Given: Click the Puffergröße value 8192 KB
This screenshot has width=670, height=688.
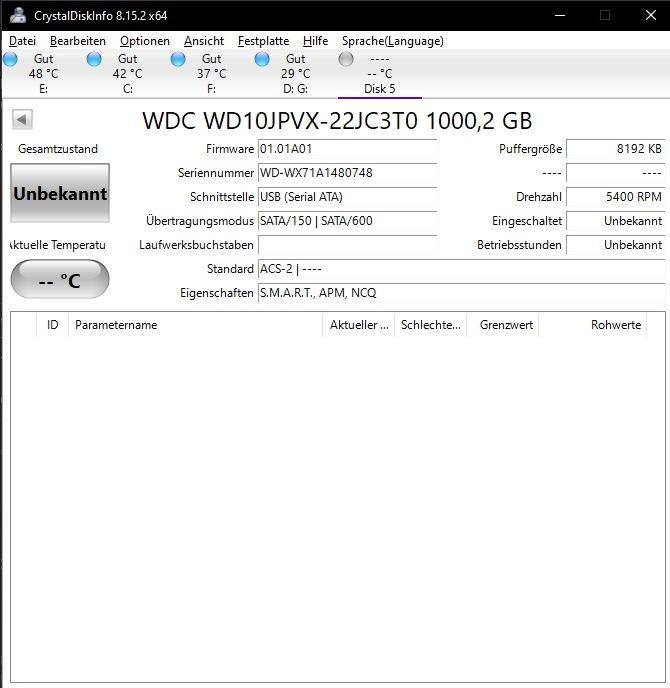Looking at the screenshot, I should tap(616, 149).
